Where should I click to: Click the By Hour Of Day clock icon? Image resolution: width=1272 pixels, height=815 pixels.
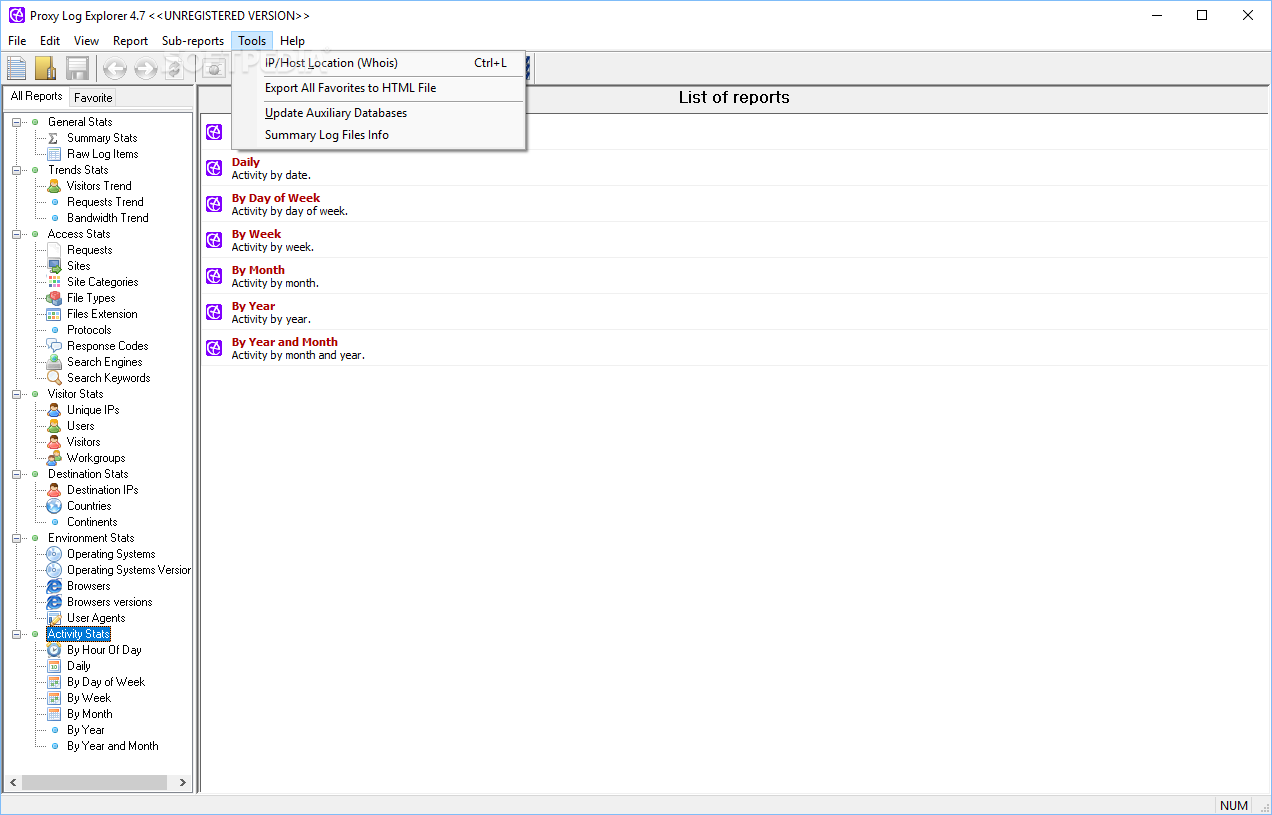pyautogui.click(x=54, y=650)
